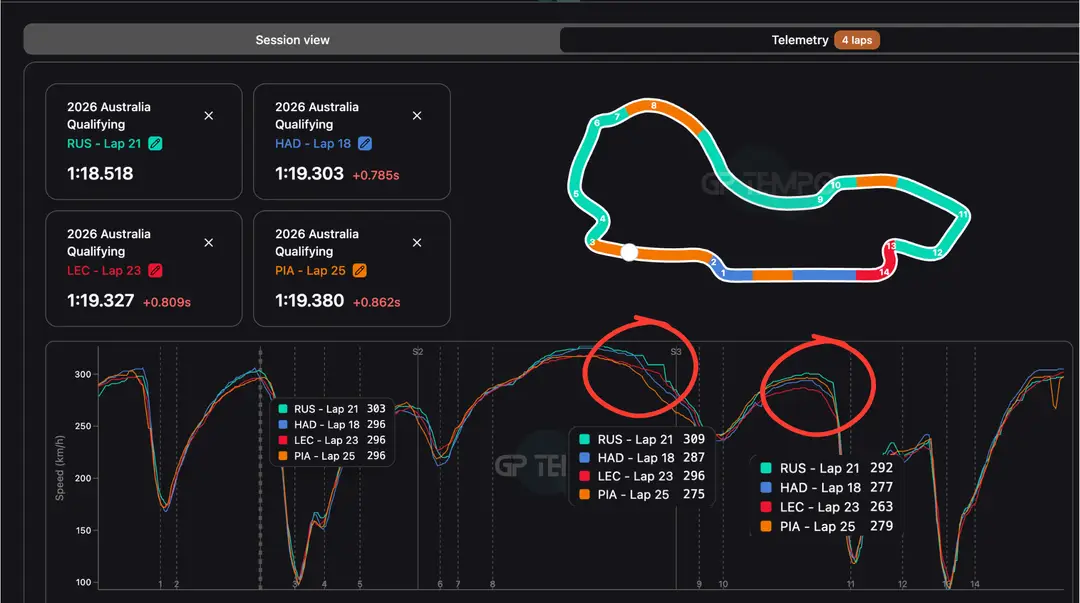Click the LEC - Lap 23 card label
The image size is (1080, 603).
104,271
